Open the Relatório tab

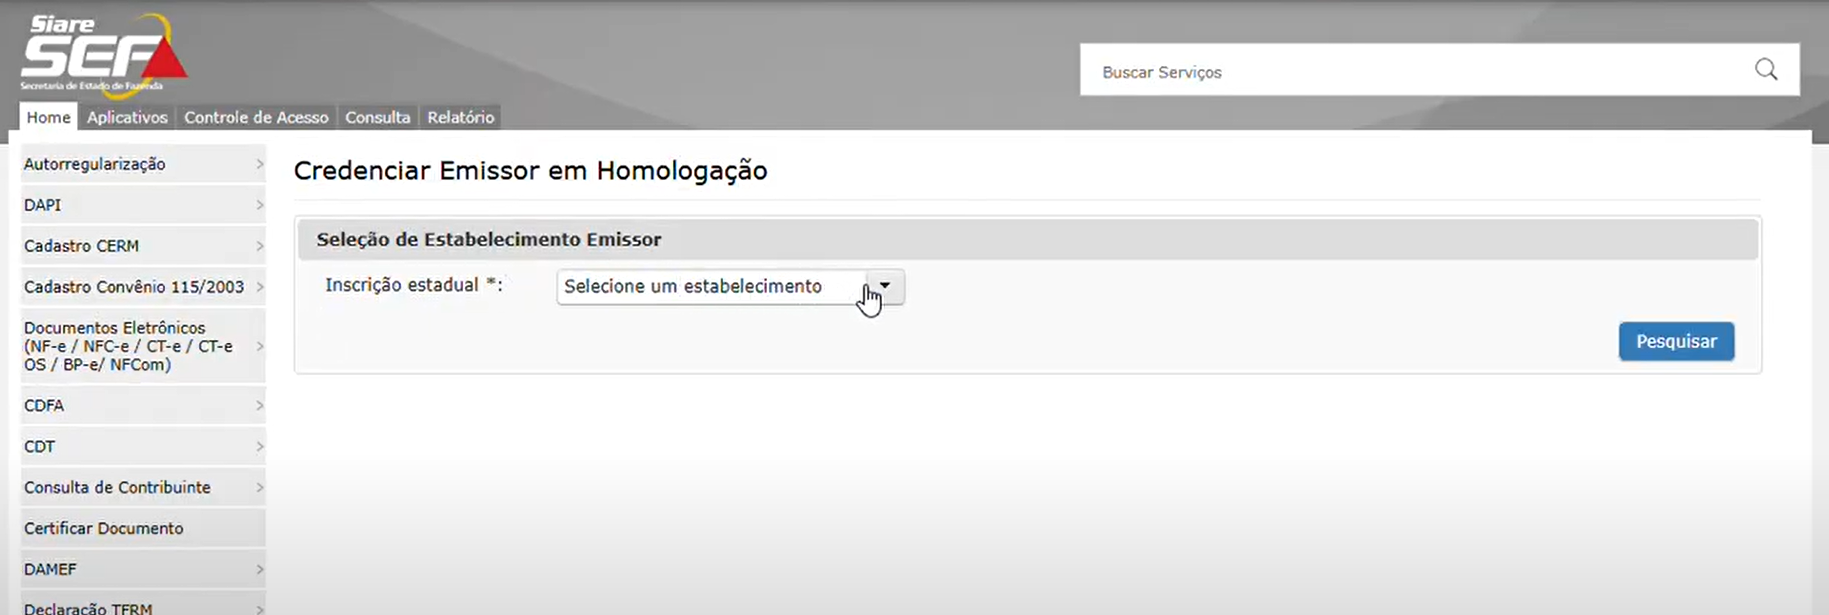(460, 117)
